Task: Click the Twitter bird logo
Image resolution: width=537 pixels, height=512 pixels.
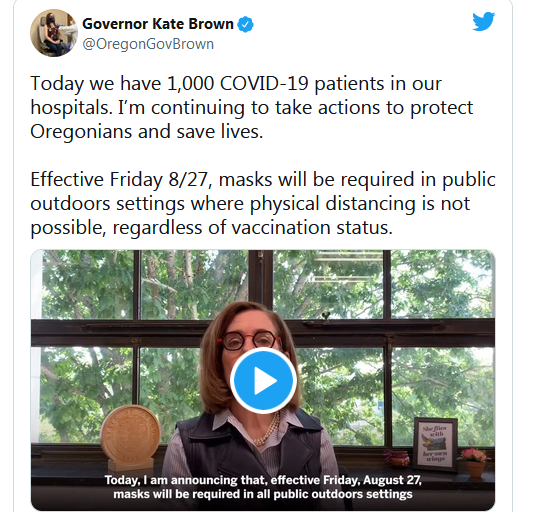Action: click(x=484, y=21)
